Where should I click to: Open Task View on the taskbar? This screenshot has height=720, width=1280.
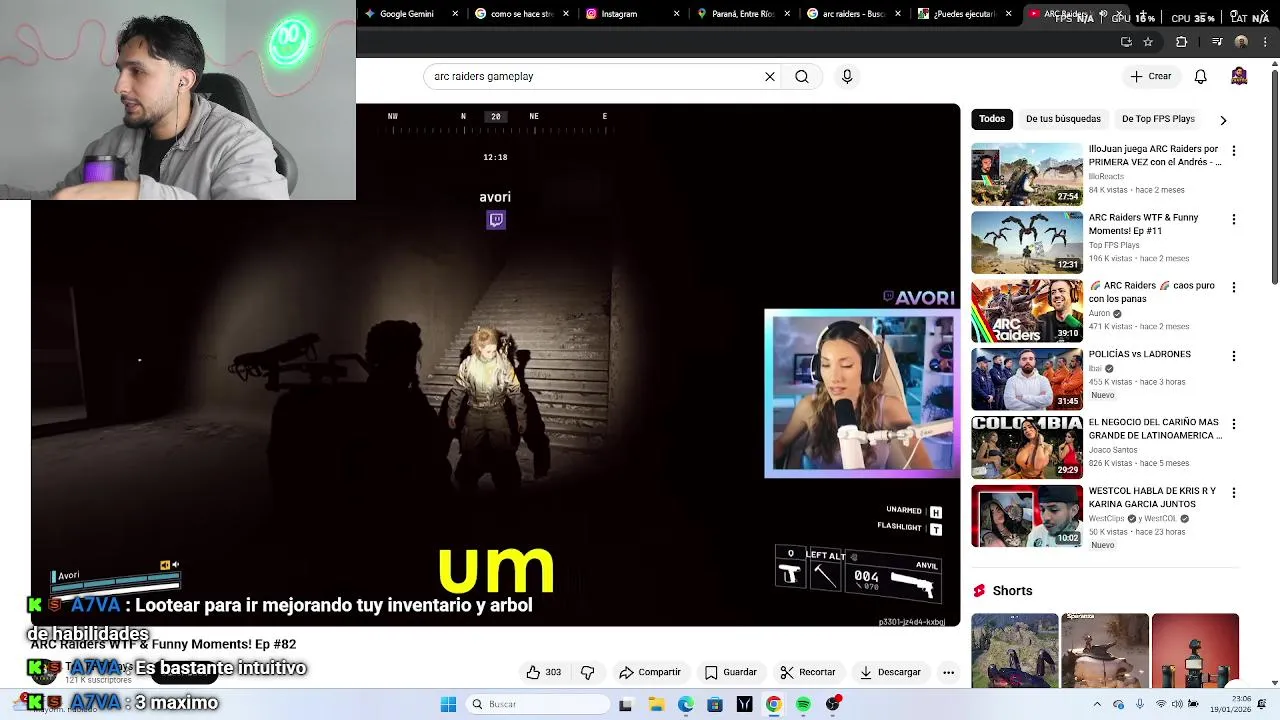625,704
